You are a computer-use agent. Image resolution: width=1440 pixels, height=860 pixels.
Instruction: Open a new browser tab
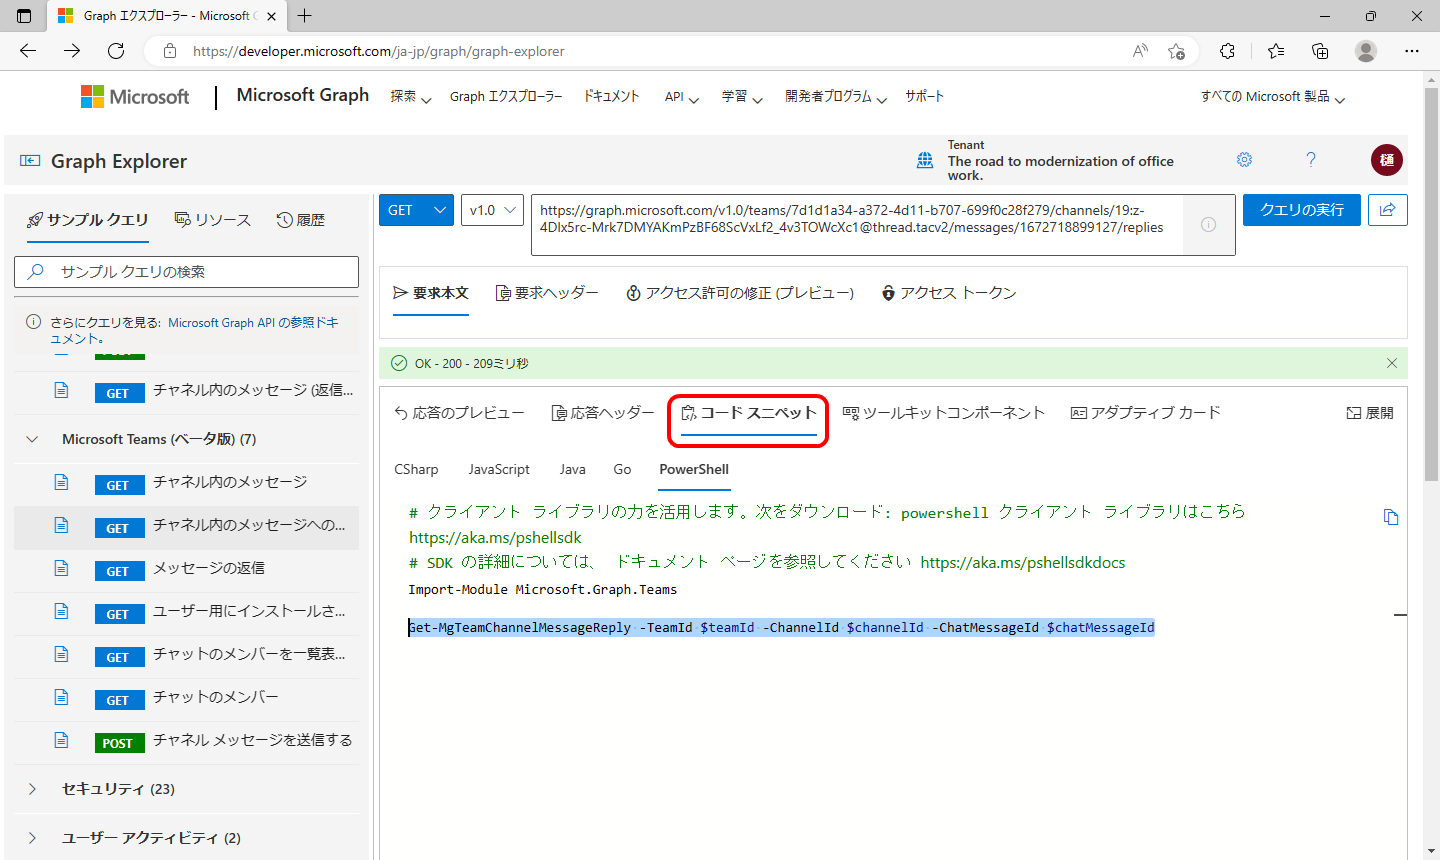click(x=305, y=16)
